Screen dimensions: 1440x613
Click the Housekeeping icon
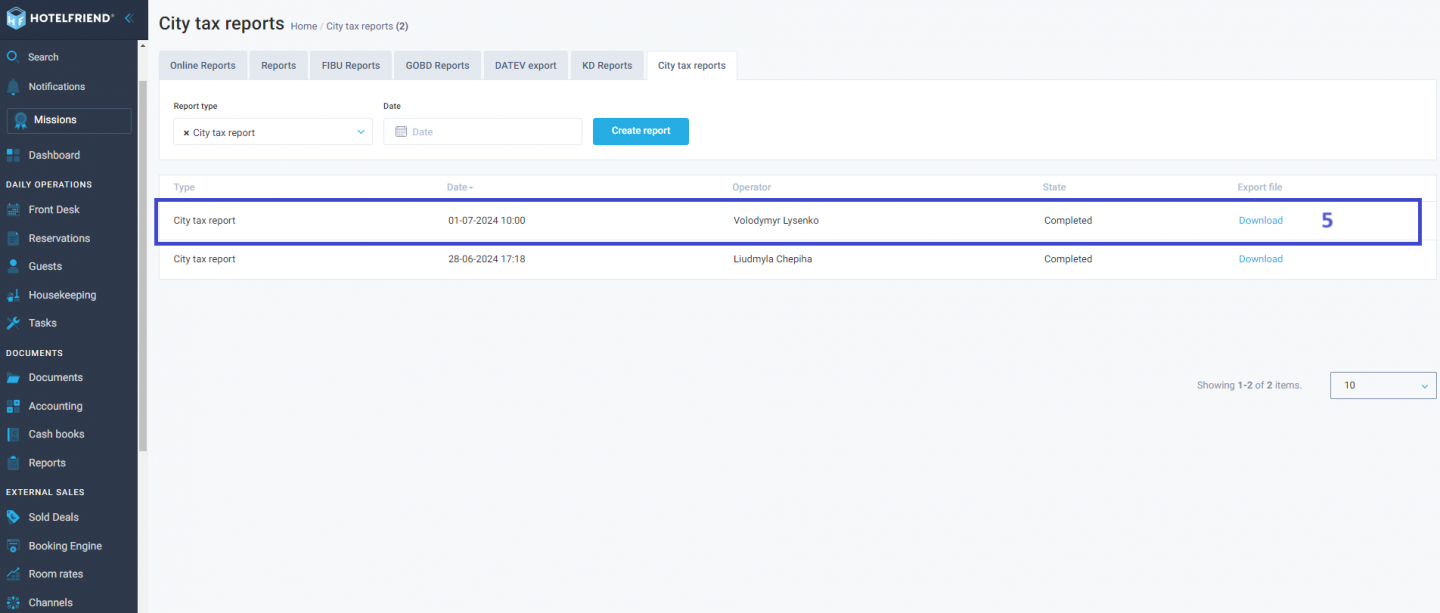click(x=13, y=295)
